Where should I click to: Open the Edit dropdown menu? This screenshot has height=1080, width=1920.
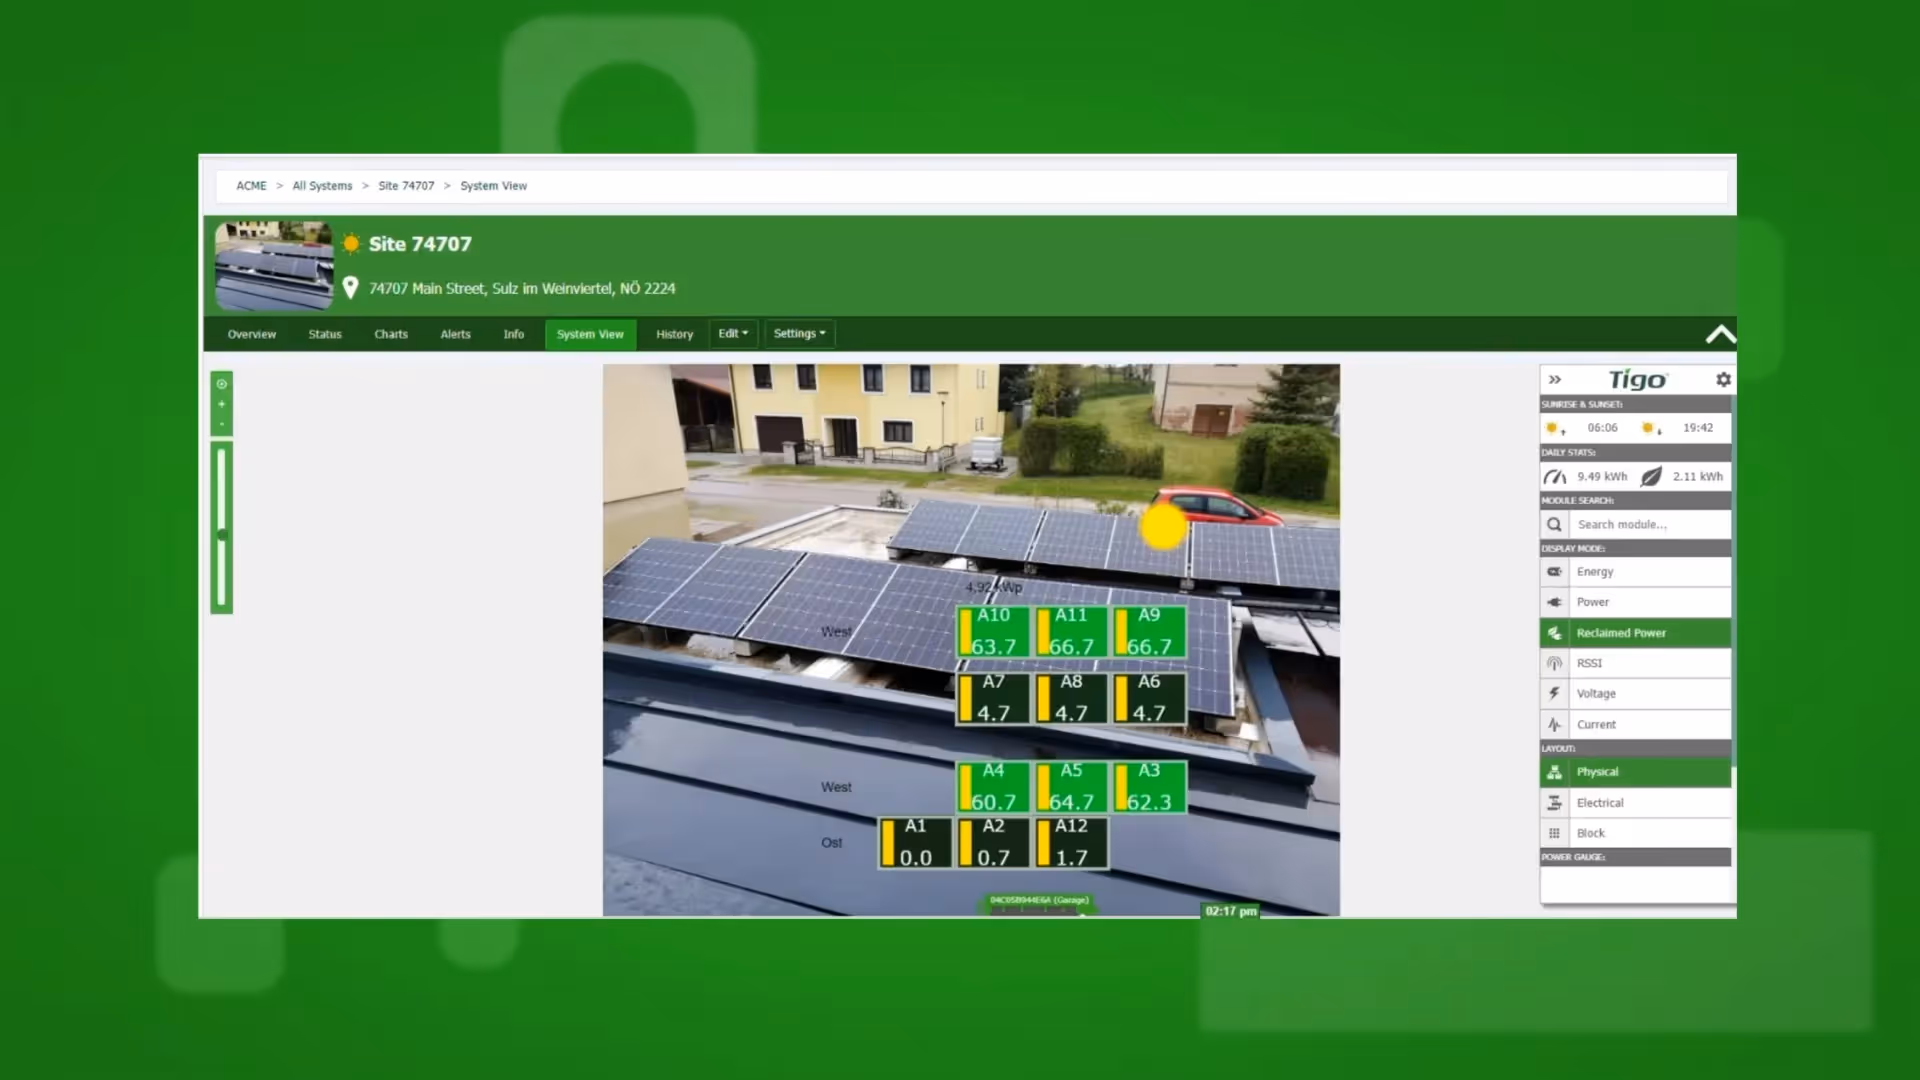click(733, 334)
